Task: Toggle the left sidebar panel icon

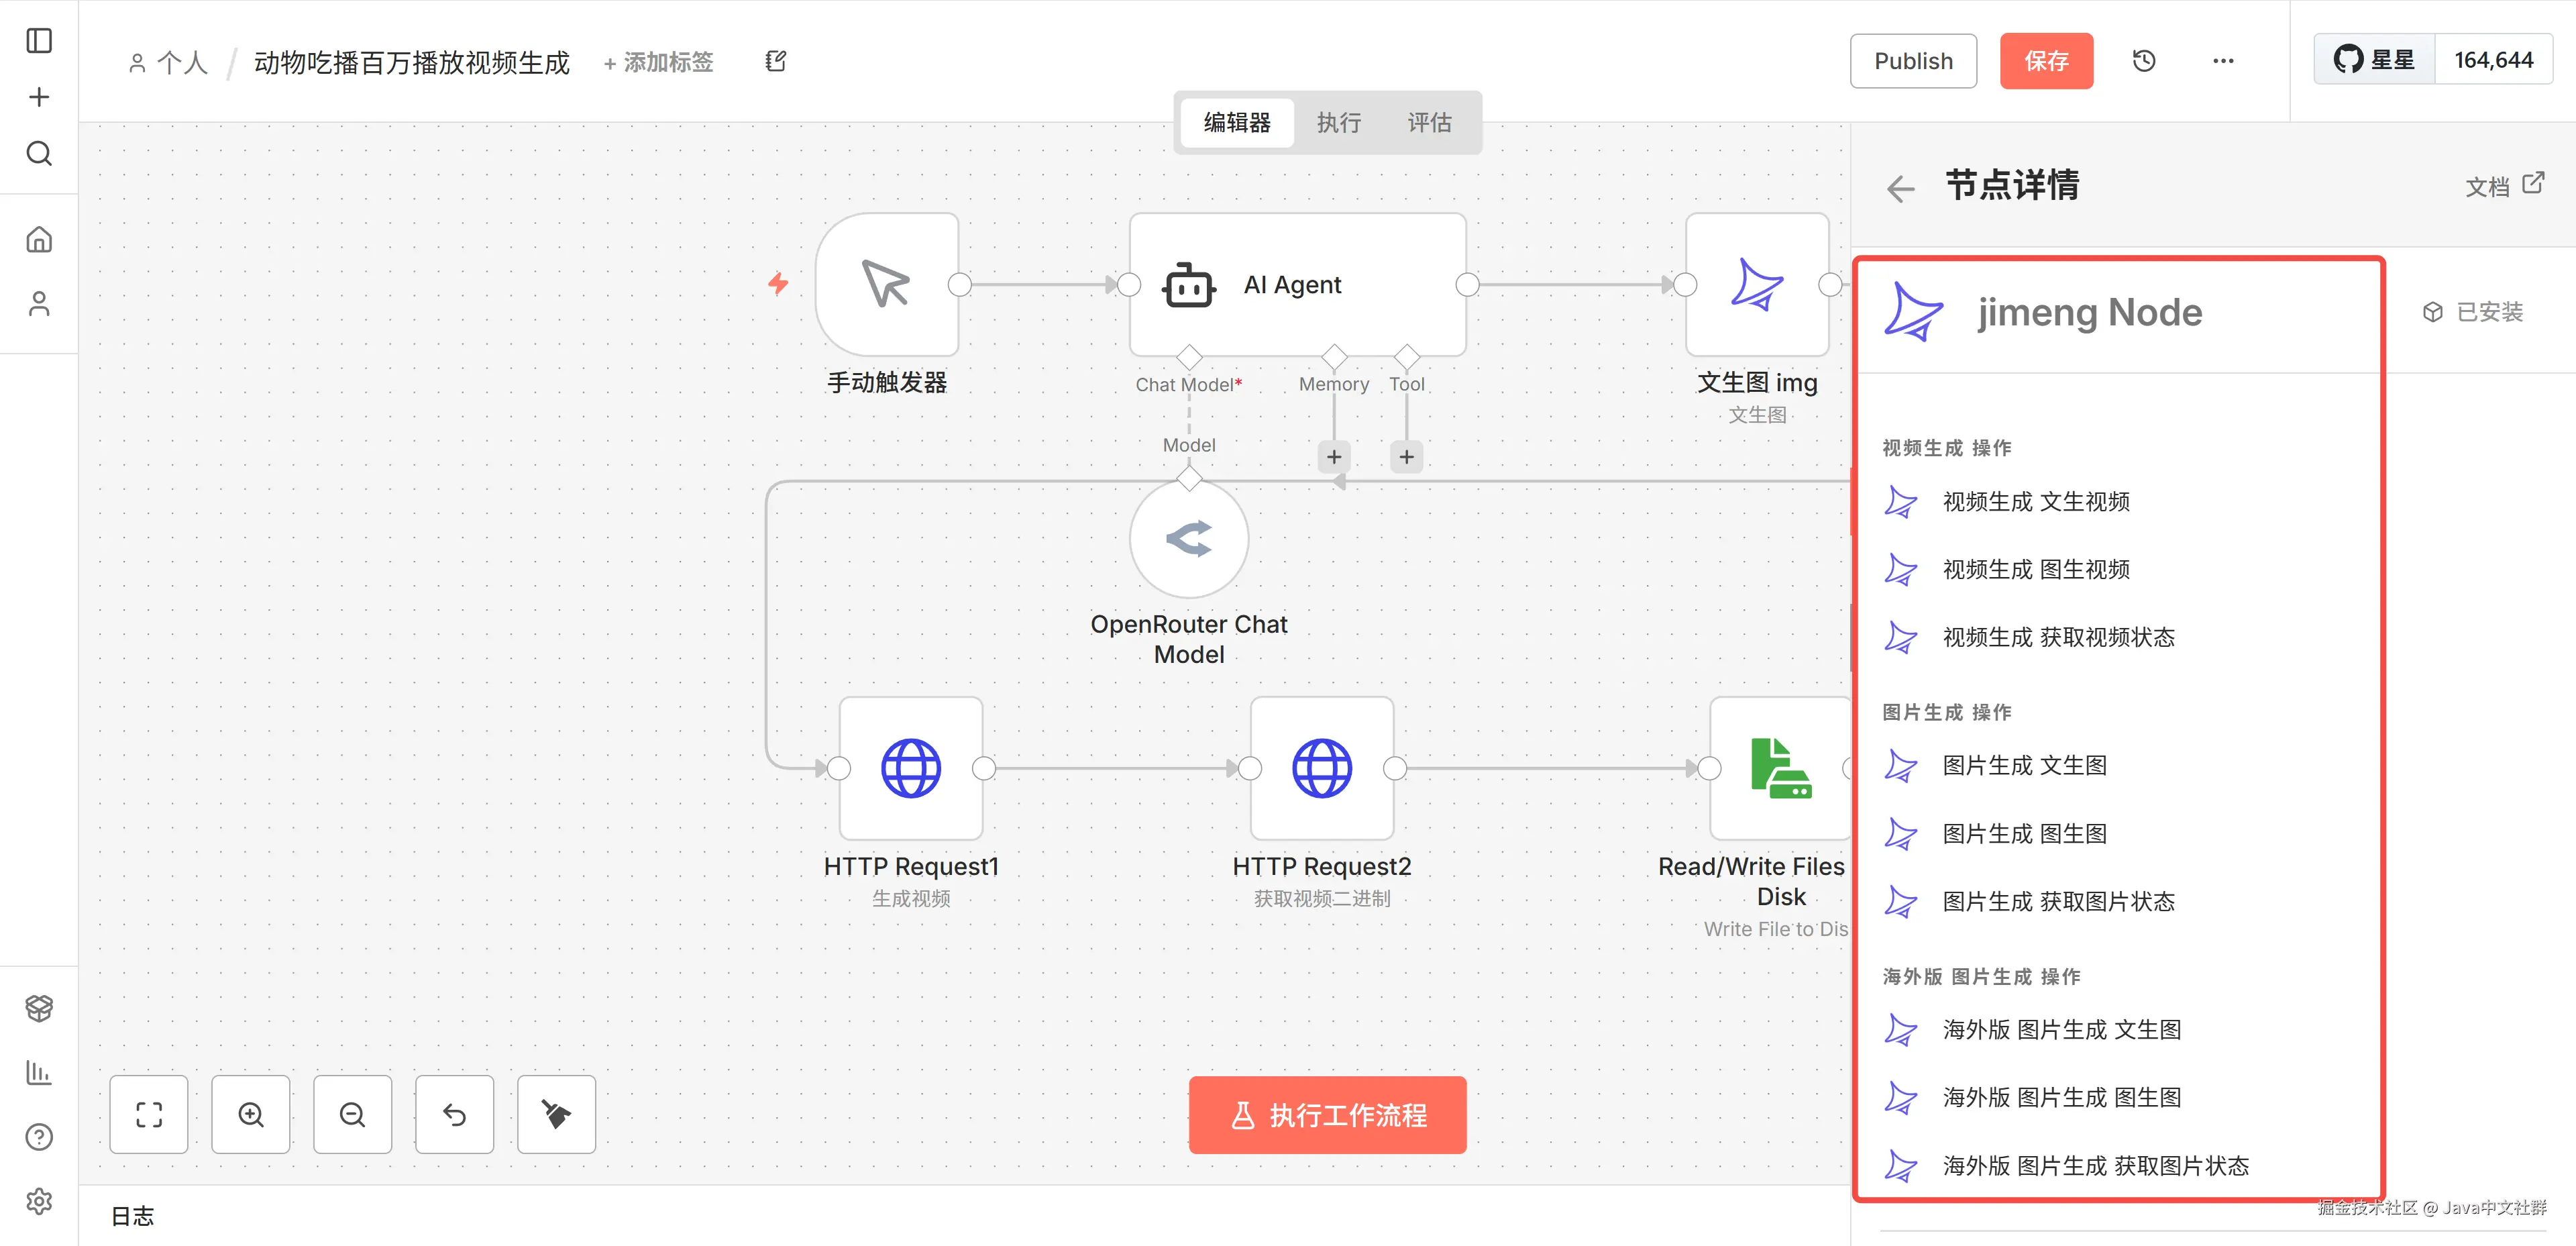Action: click(39, 41)
